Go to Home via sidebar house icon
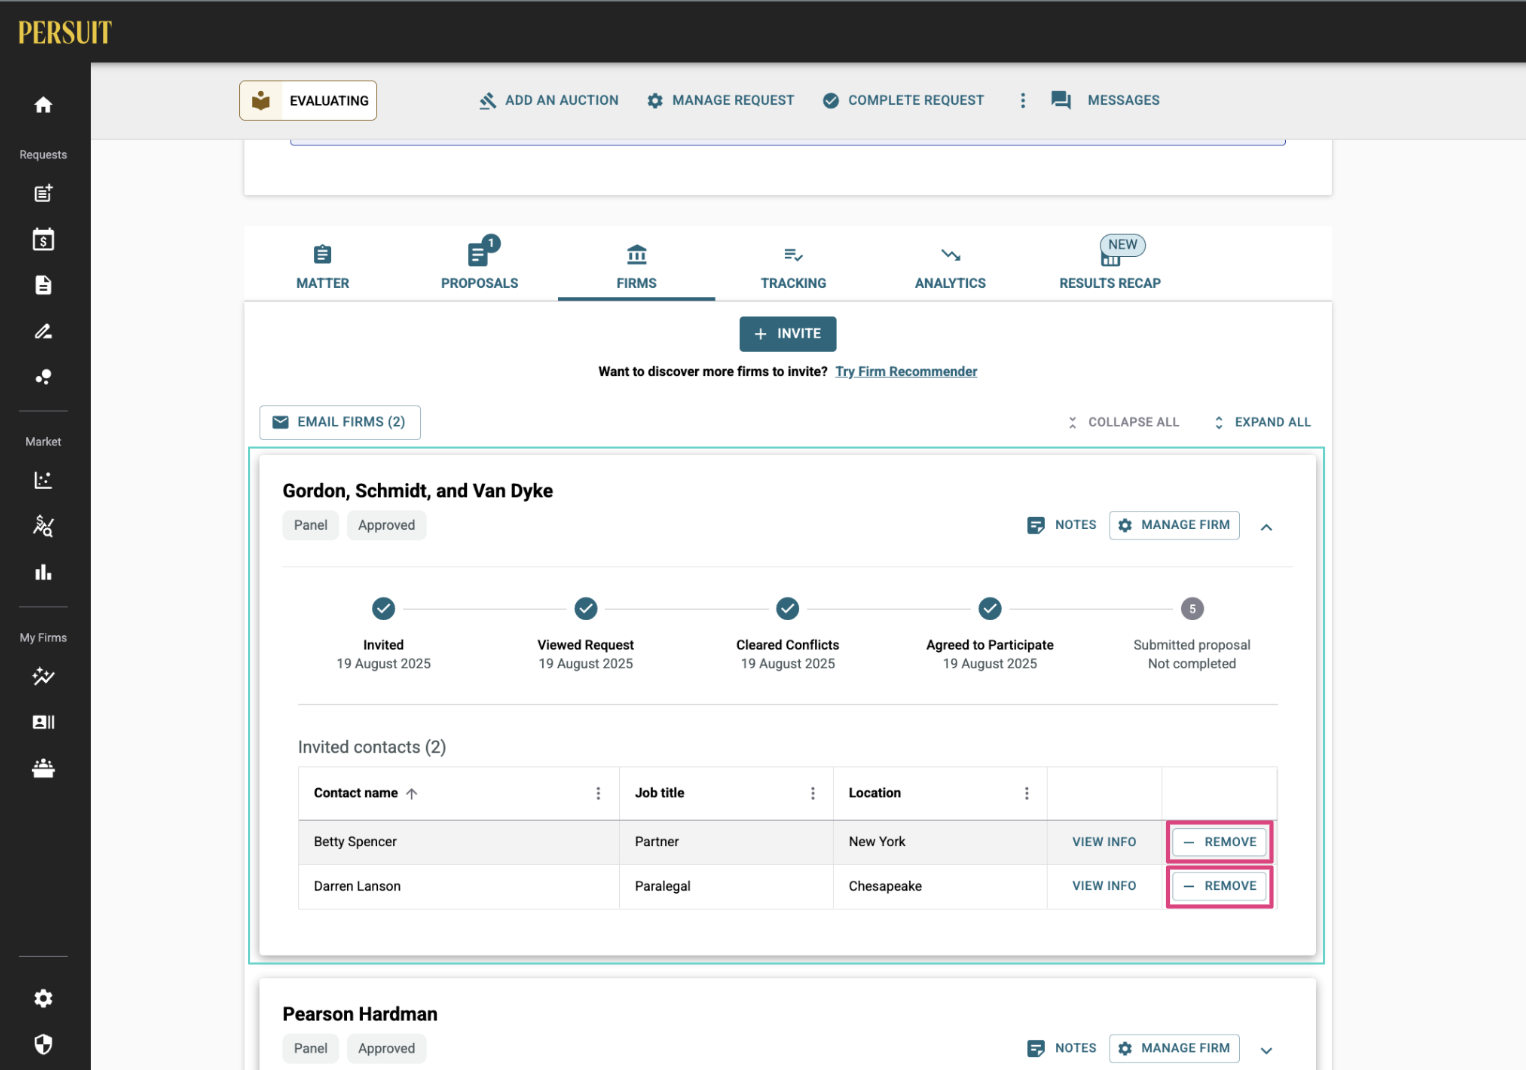The height and width of the screenshot is (1070, 1526). click(x=43, y=105)
